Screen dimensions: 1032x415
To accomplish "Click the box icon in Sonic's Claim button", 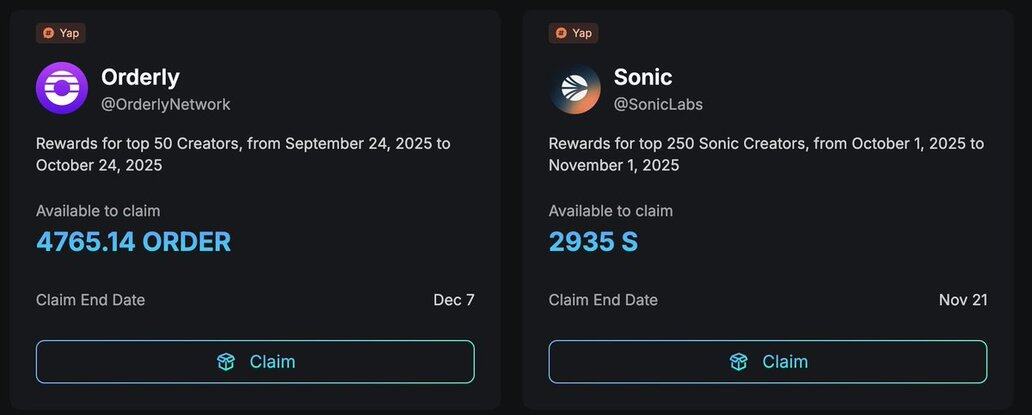I will point(739,362).
